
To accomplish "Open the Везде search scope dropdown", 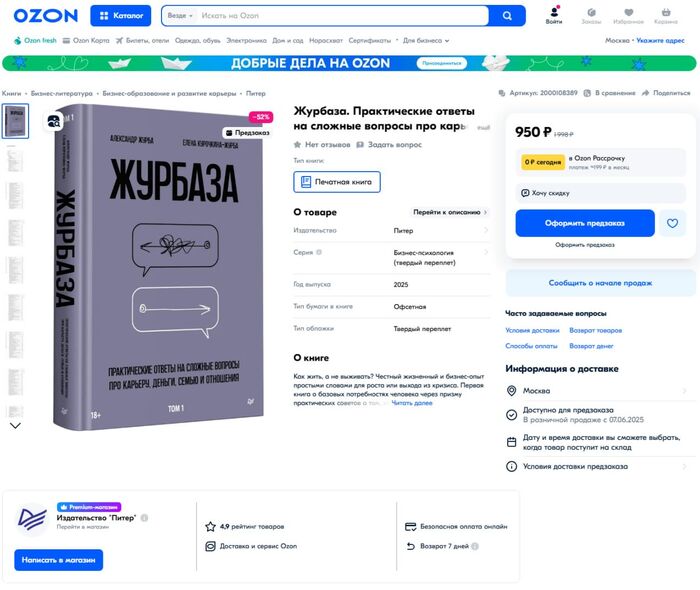I will [x=180, y=16].
